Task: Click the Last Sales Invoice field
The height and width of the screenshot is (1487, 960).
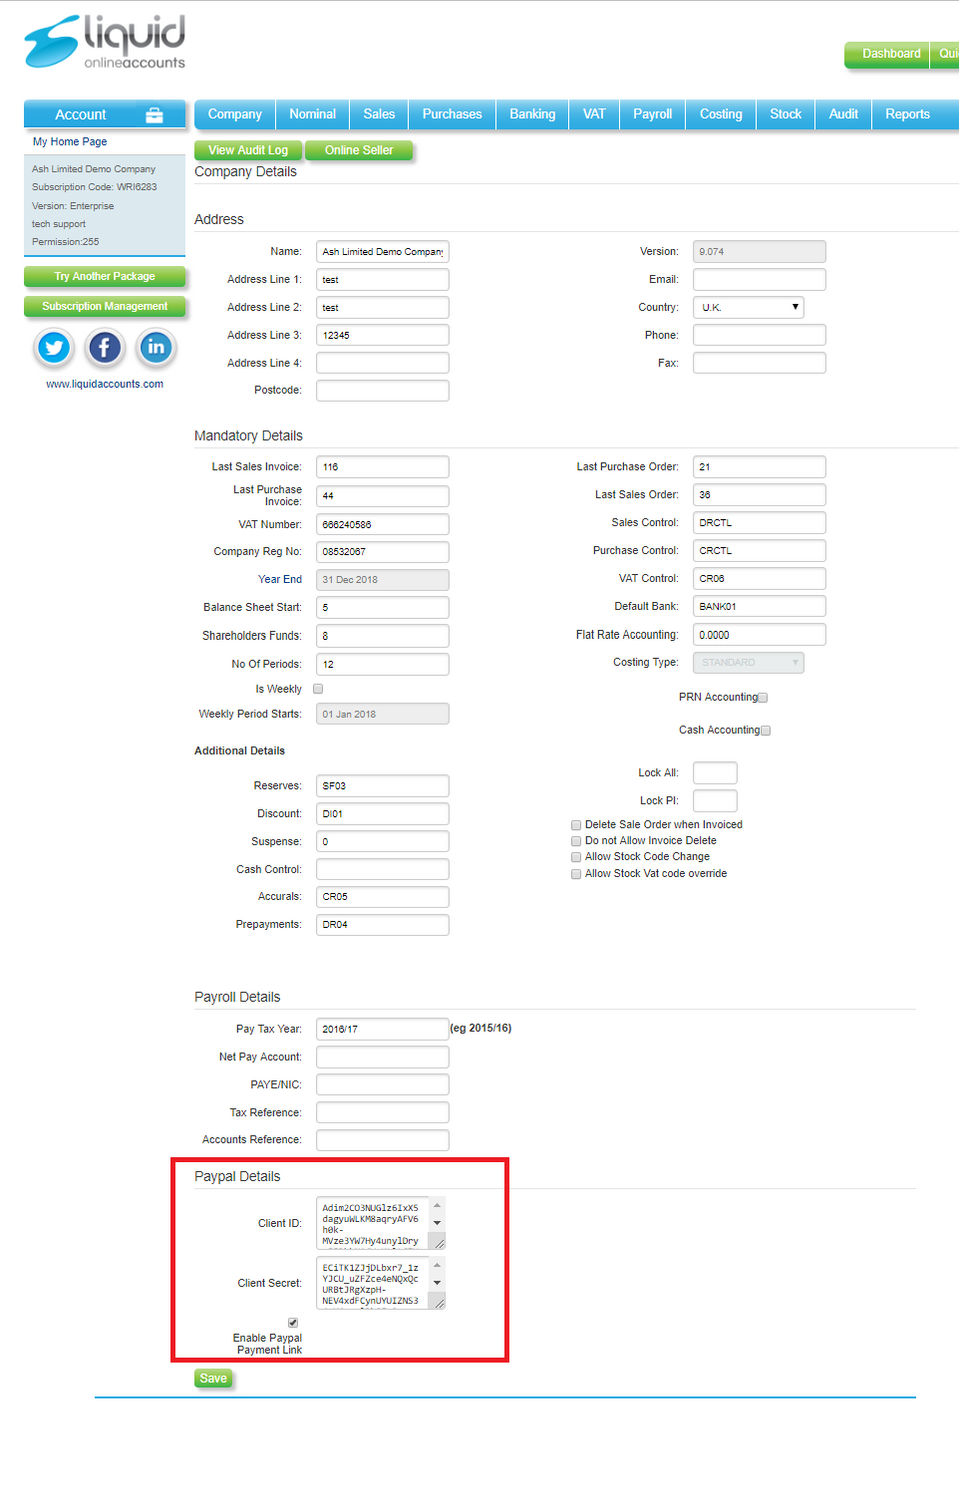Action: click(382, 467)
